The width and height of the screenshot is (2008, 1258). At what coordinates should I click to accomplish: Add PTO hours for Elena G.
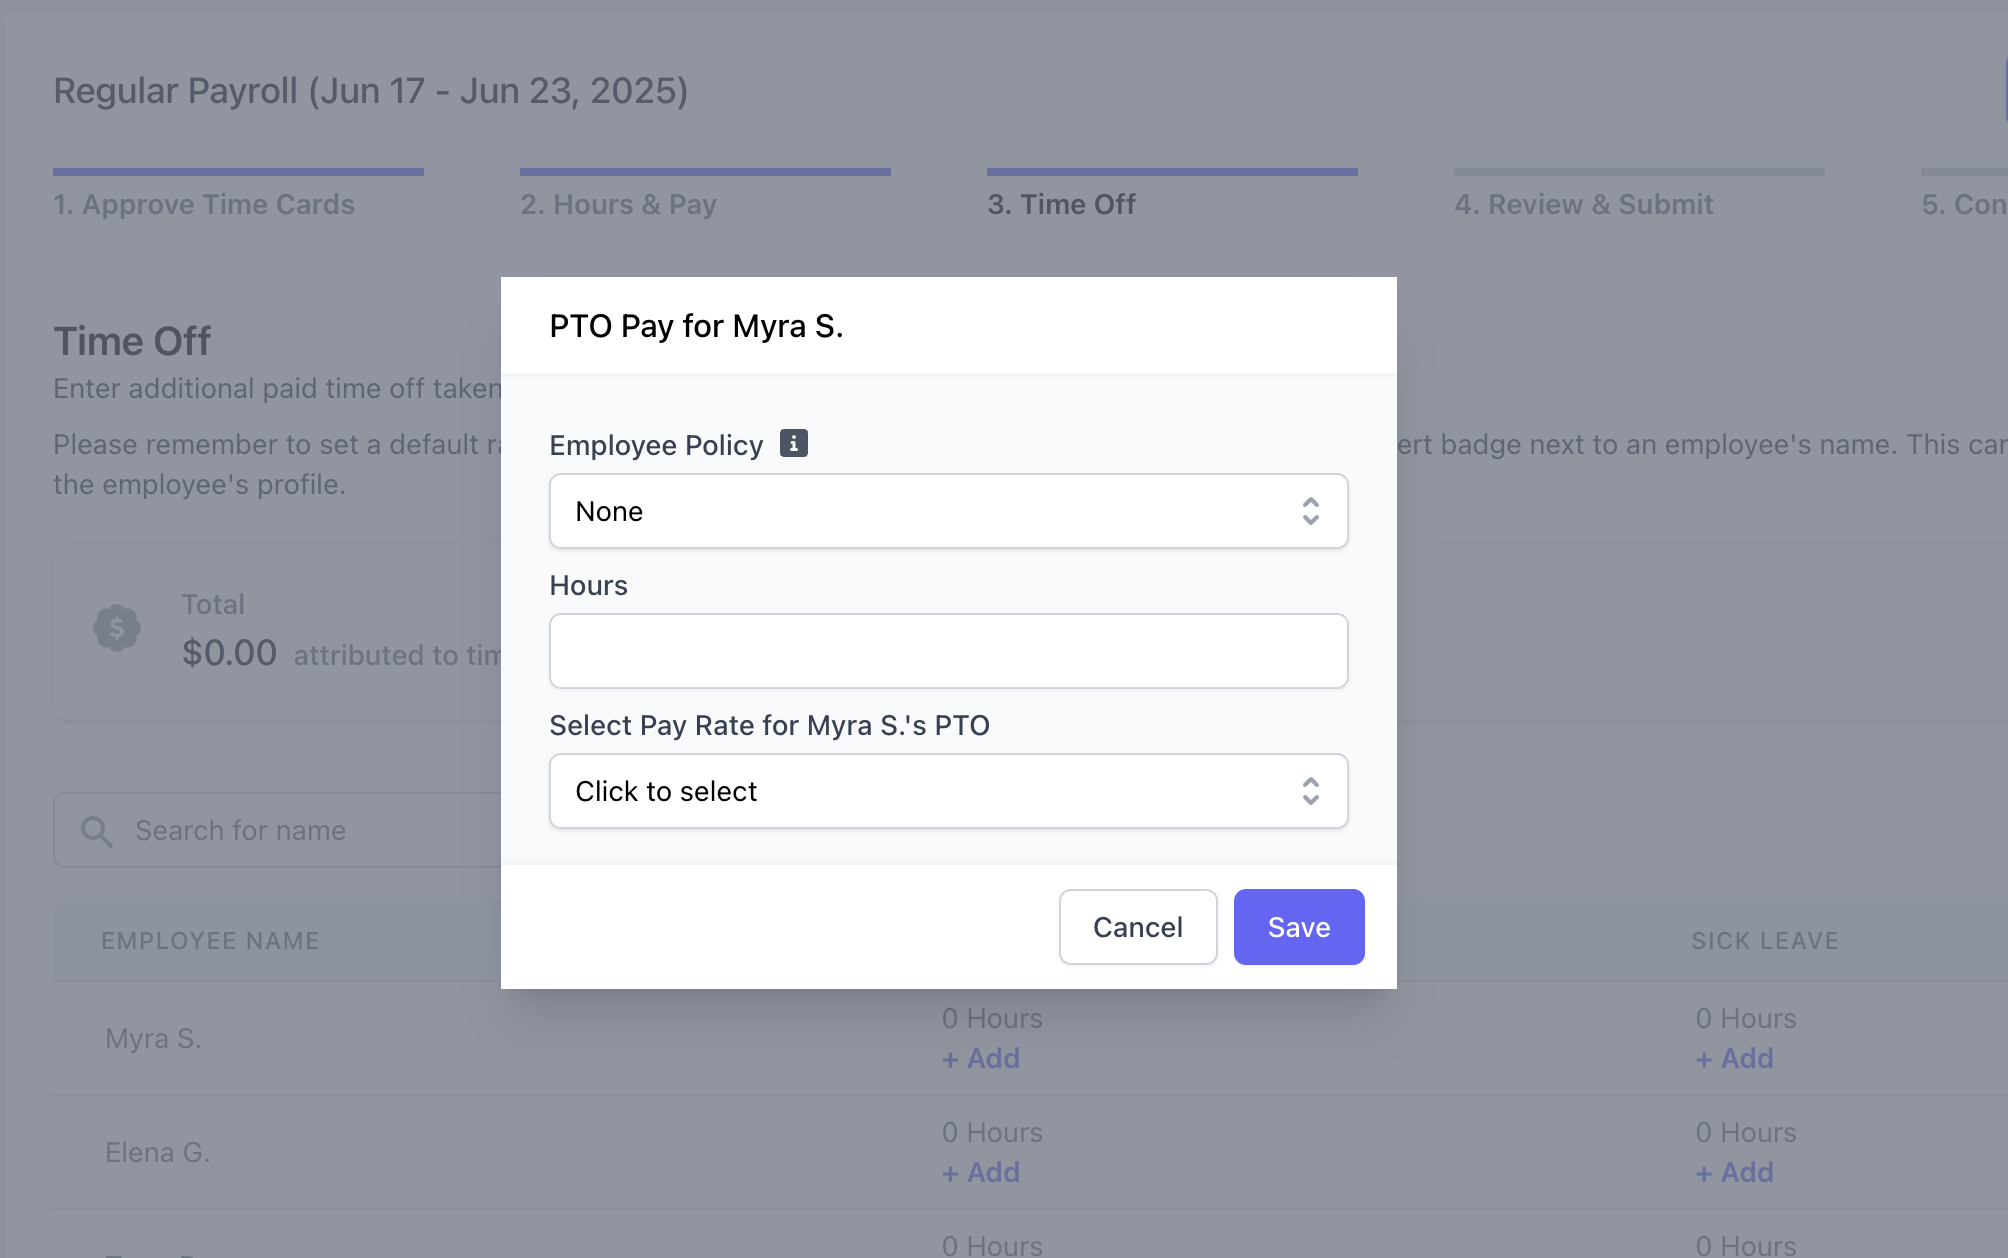pos(981,1172)
